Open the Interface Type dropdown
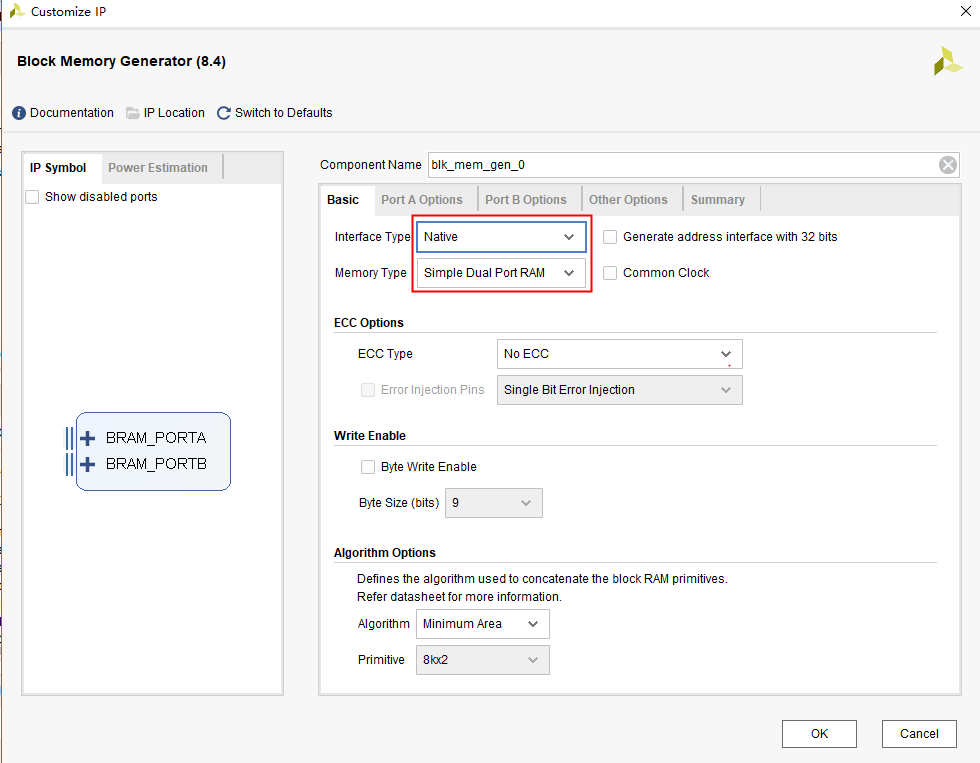Image resolution: width=980 pixels, height=763 pixels. [501, 237]
